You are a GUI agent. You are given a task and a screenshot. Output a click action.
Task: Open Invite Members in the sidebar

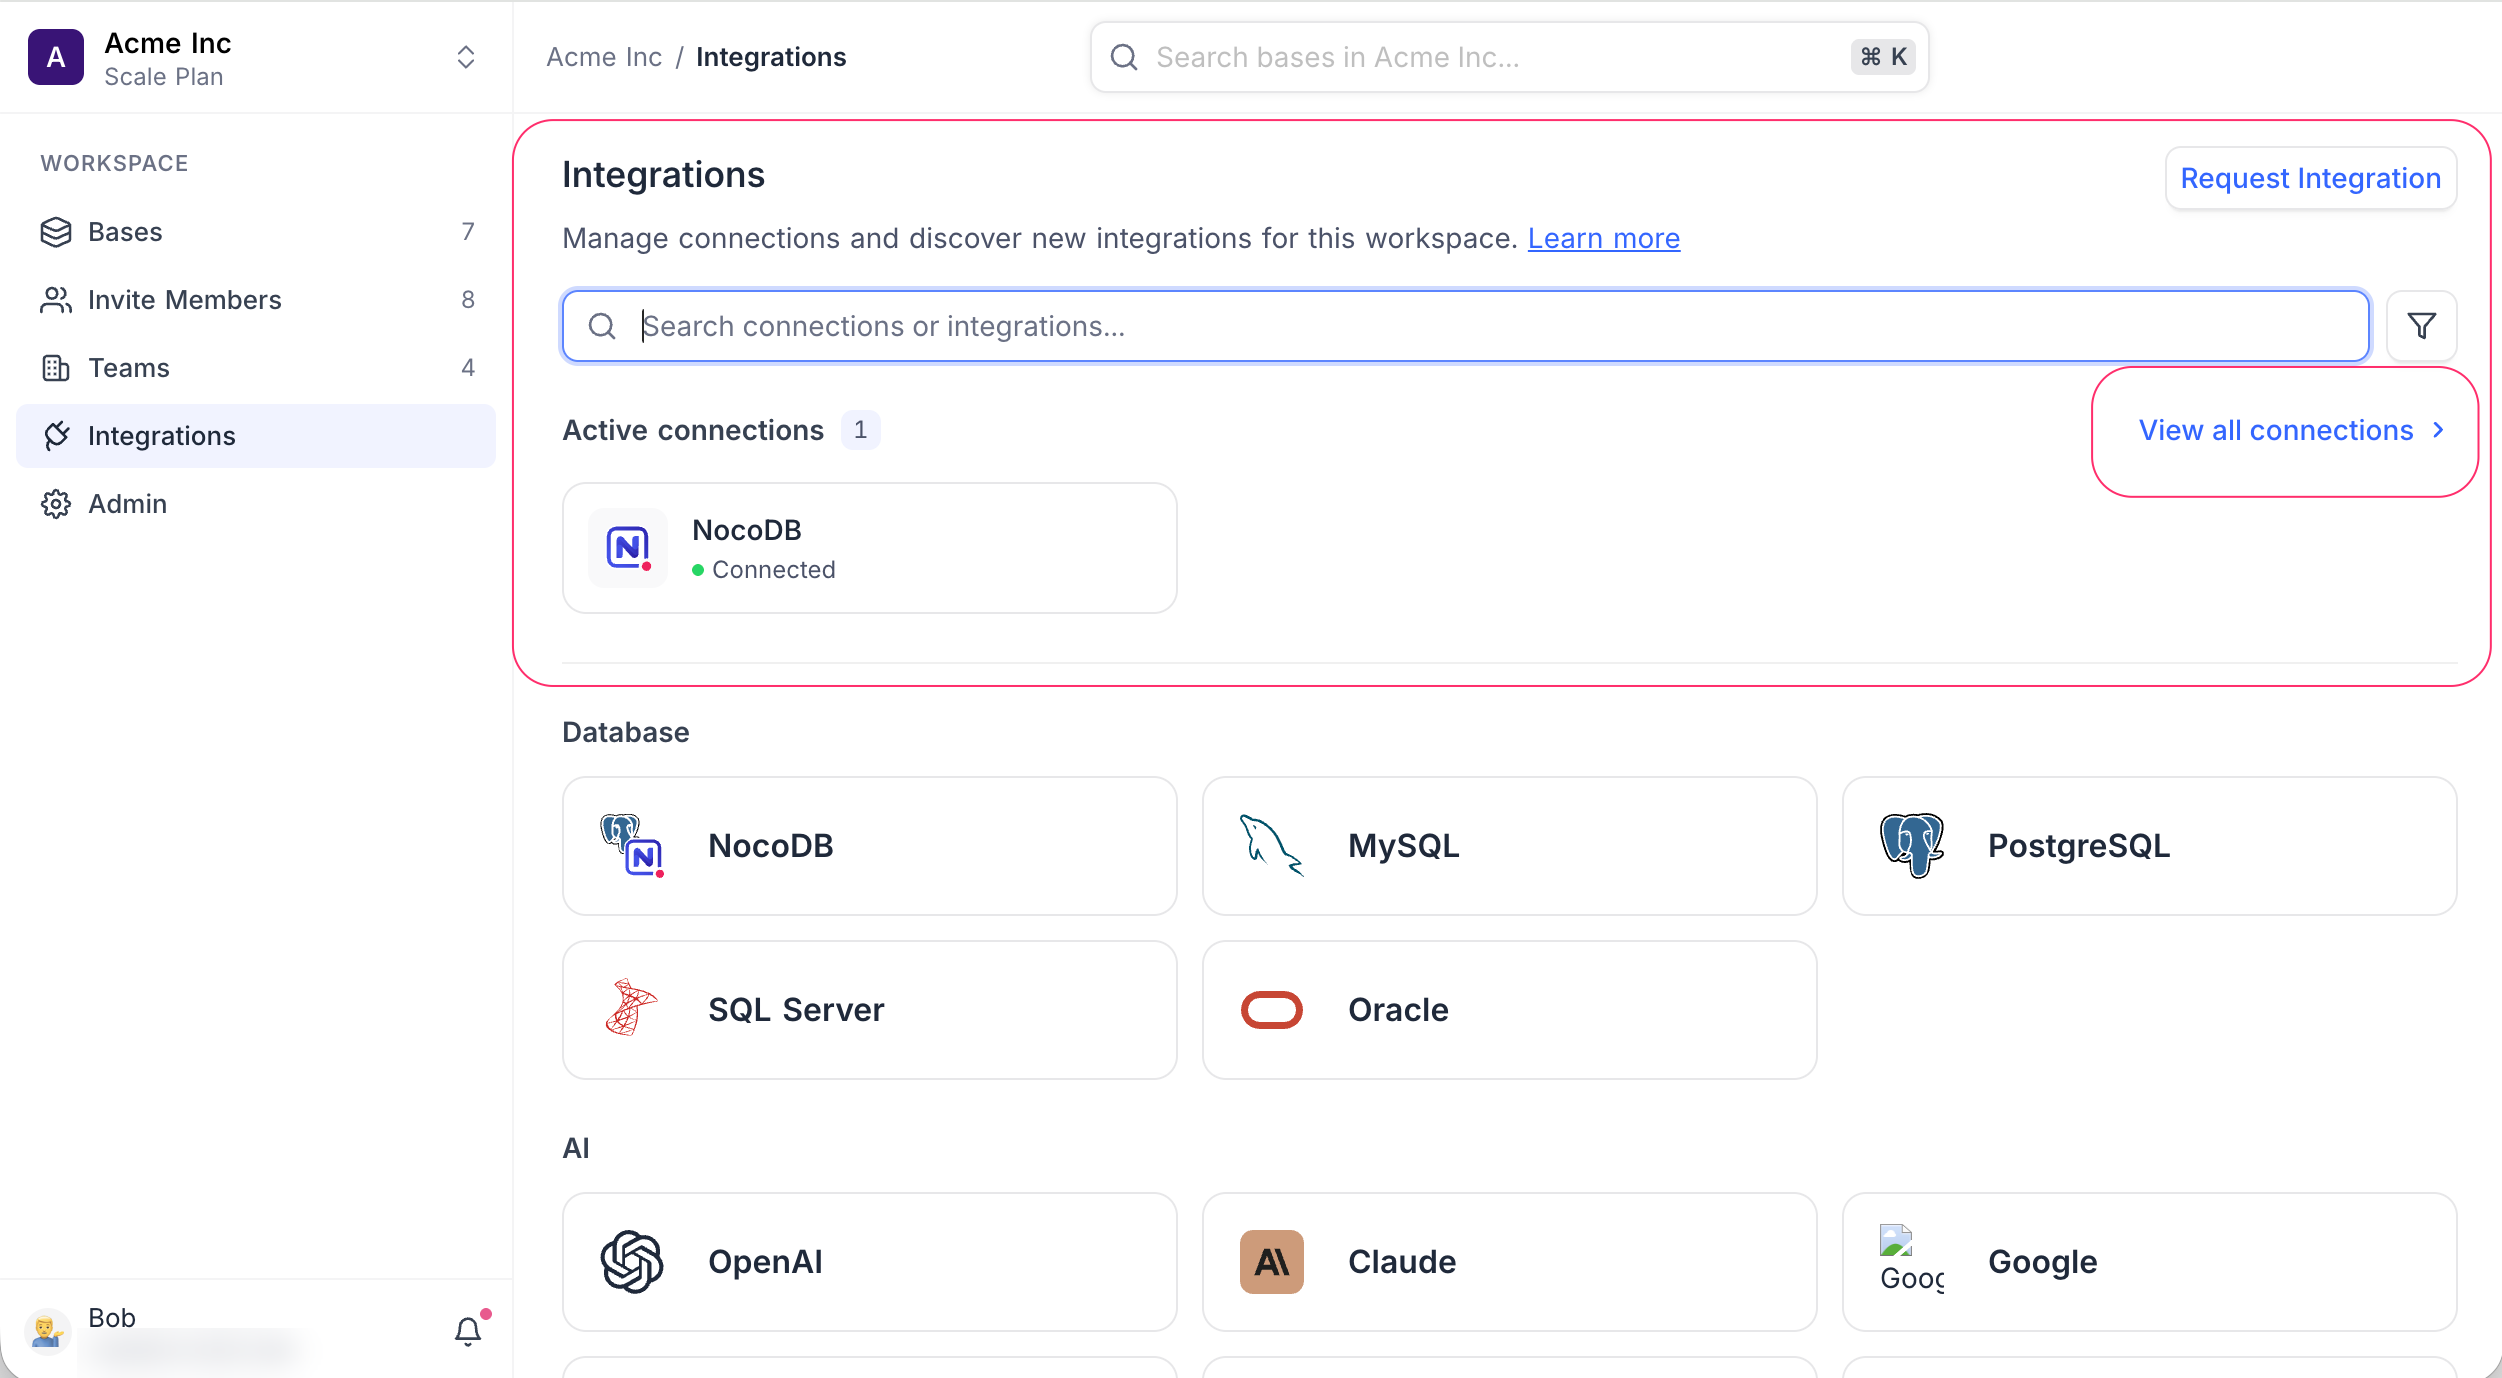(x=256, y=300)
